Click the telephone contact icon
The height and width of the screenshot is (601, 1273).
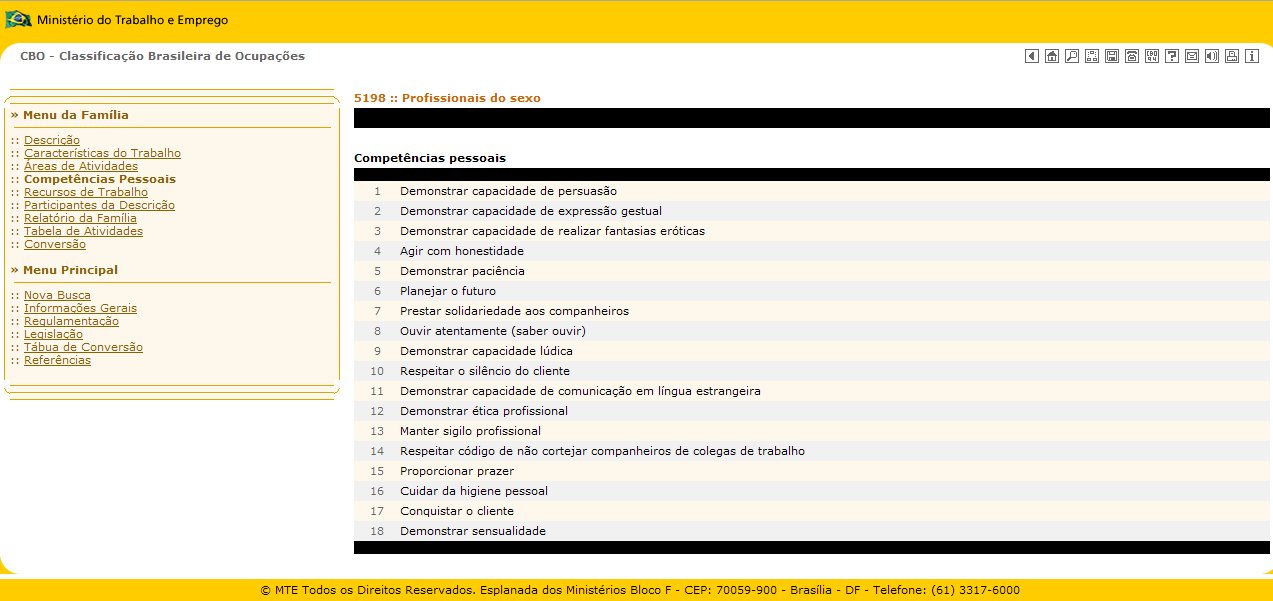(1132, 56)
